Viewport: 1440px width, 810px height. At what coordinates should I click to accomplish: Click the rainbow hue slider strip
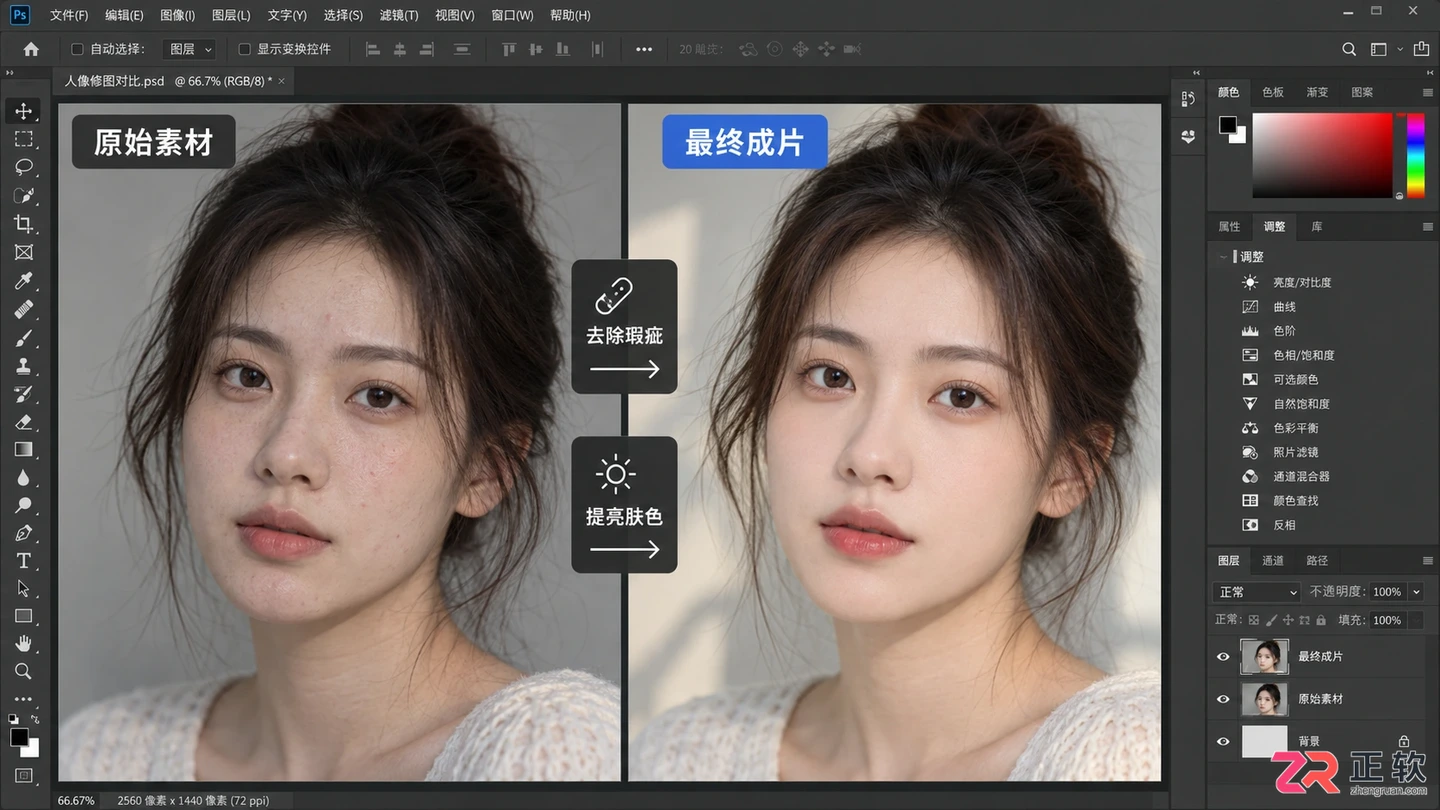tap(1415, 155)
